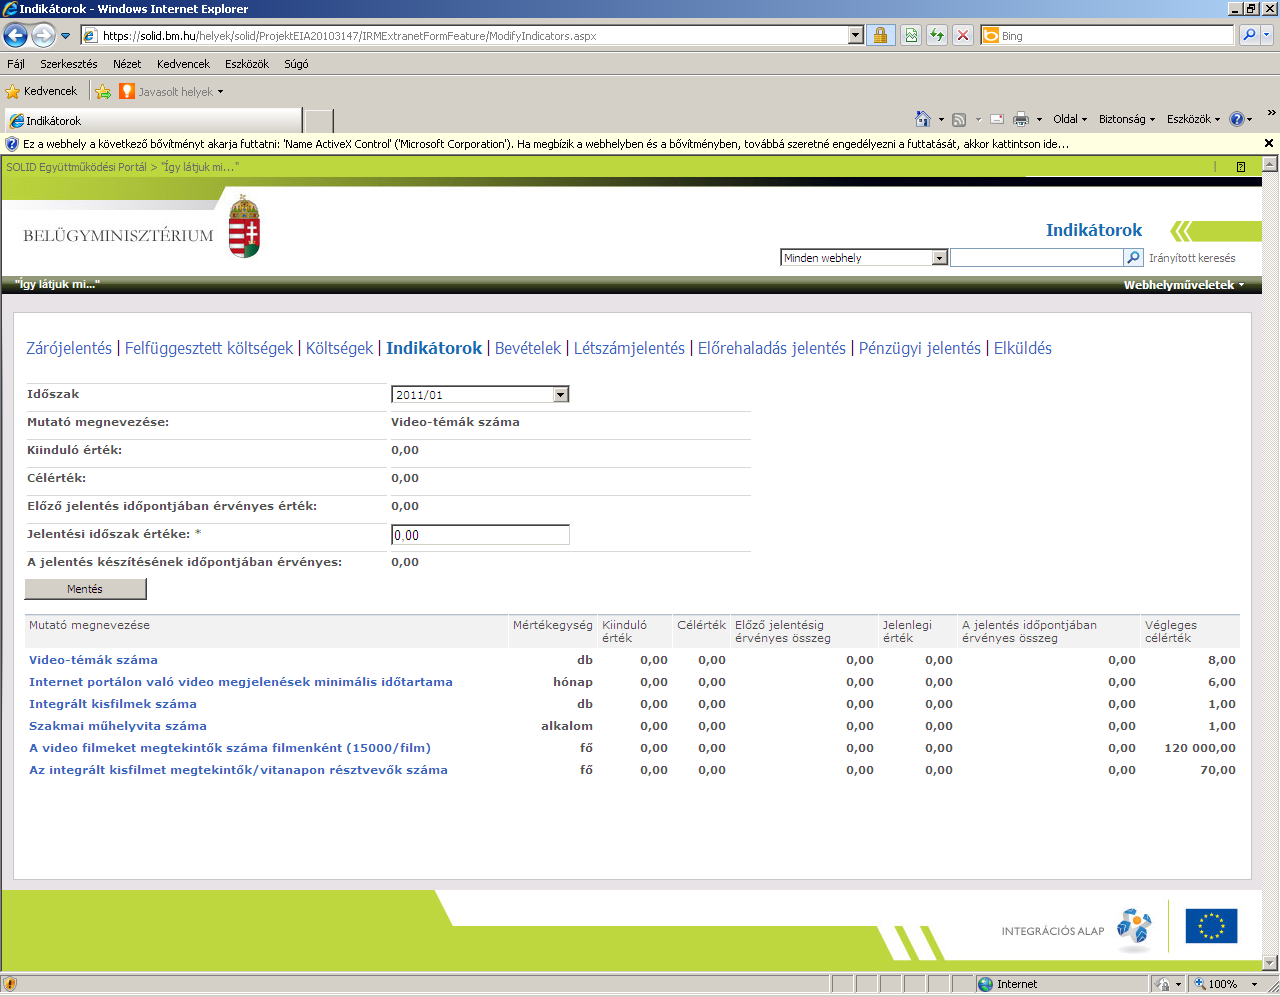1280x997 pixels.
Task: Open the recent pages dropdown arrow
Action: pos(66,36)
